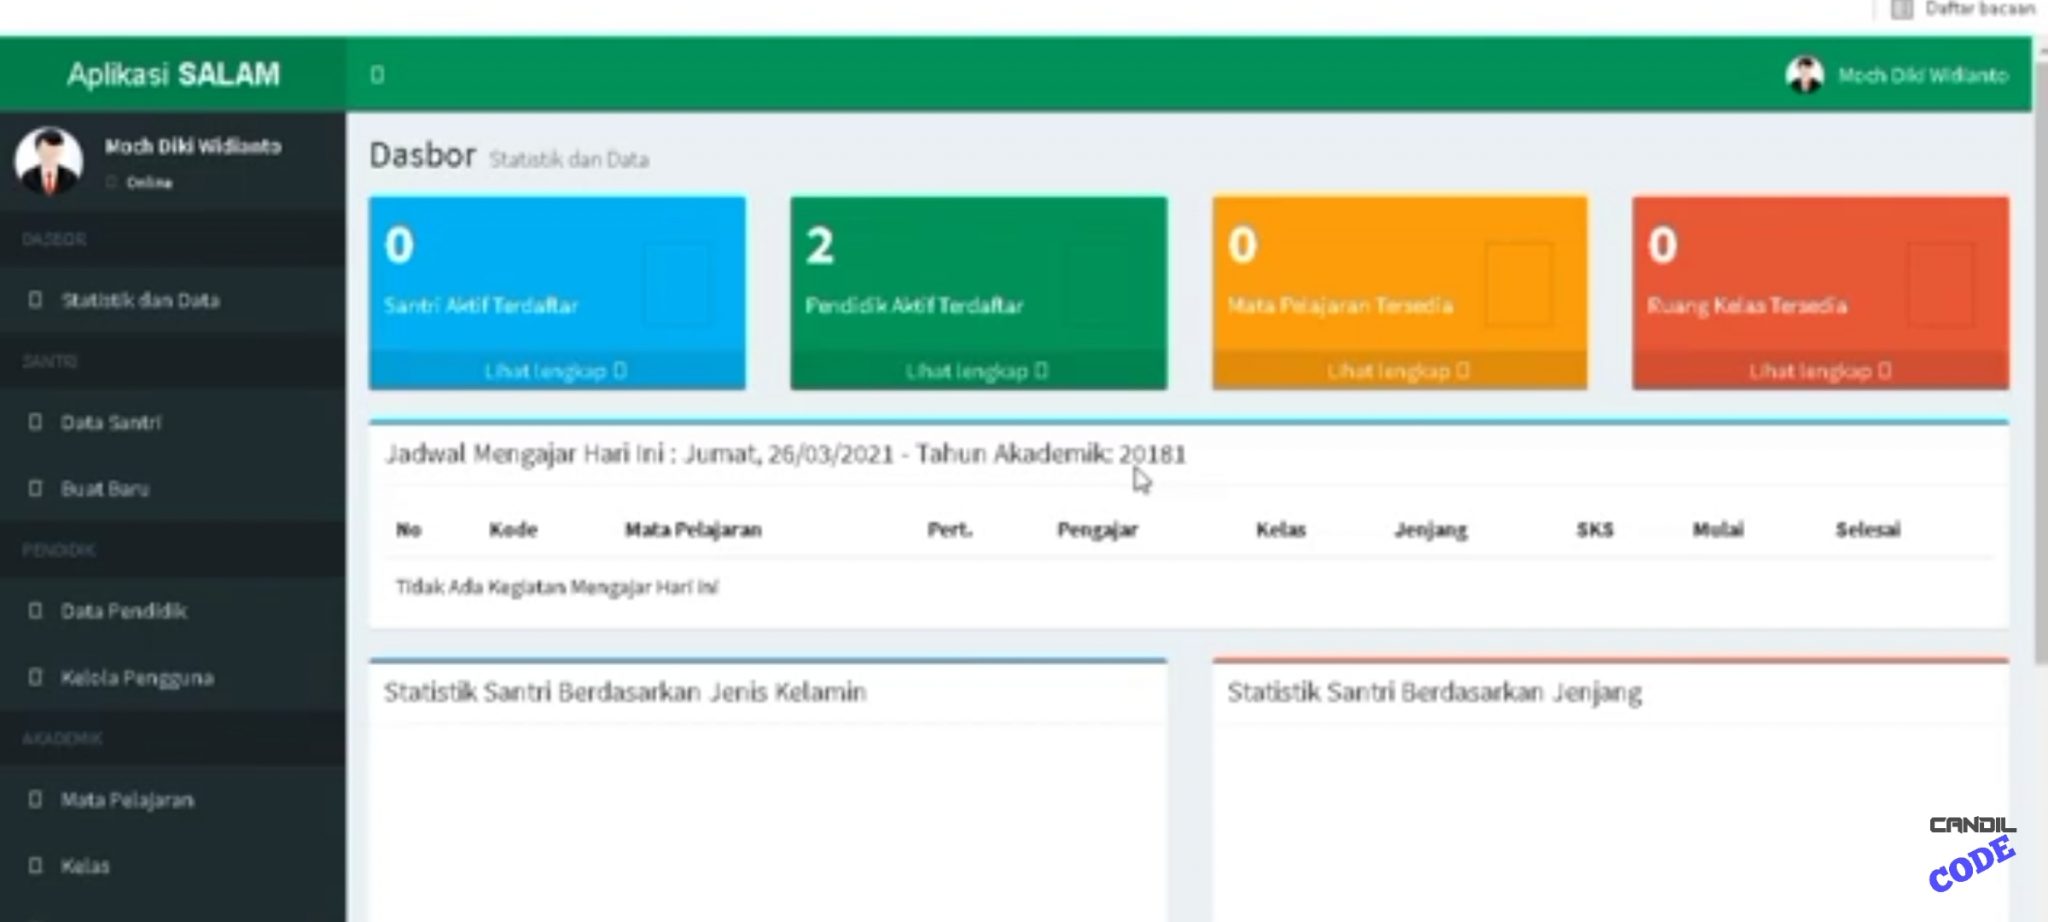Image resolution: width=2048 pixels, height=922 pixels.
Task: Click the Mata Pelajaran sidebar icon
Action: click(37, 800)
